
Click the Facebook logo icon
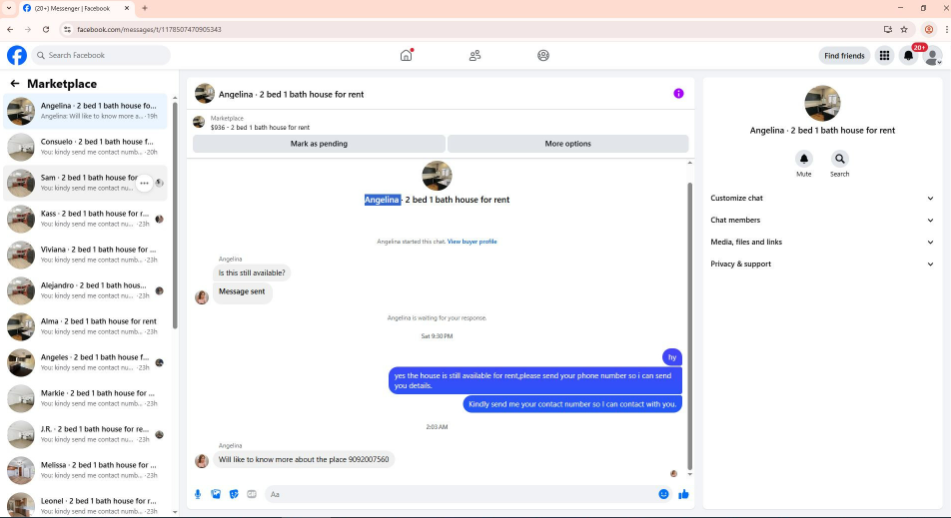click(17, 55)
